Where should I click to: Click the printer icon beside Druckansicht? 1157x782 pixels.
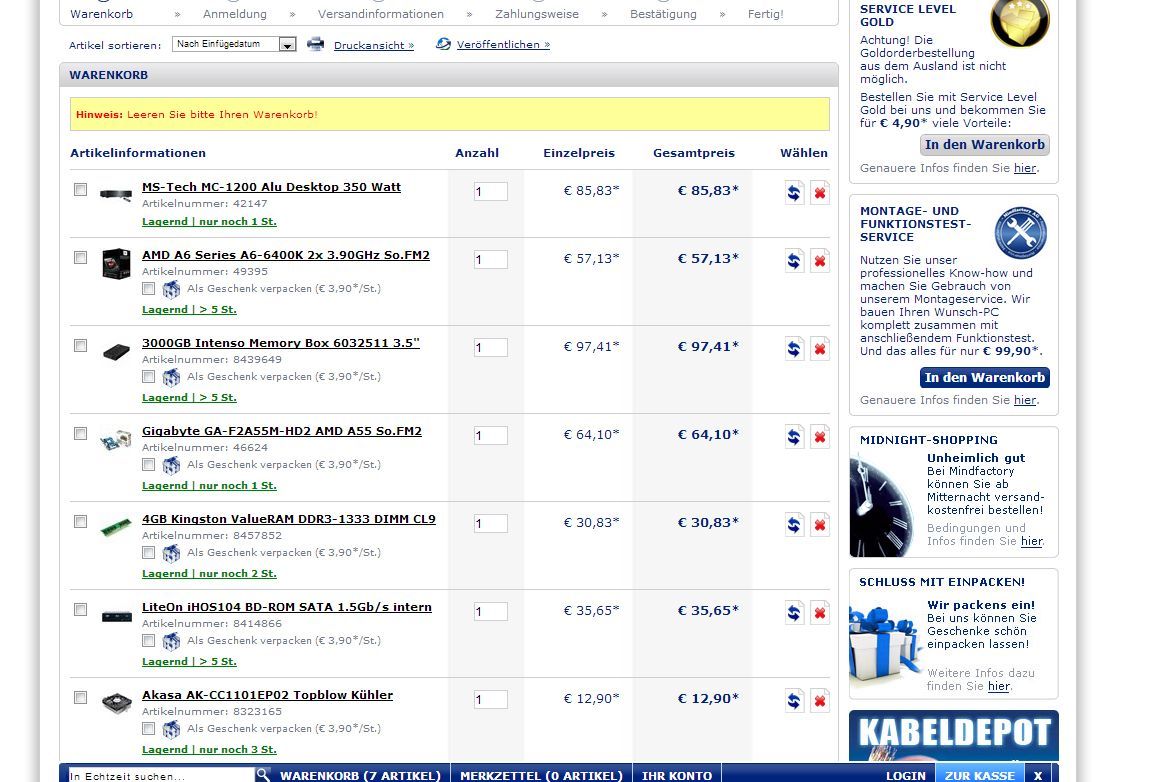click(x=316, y=44)
